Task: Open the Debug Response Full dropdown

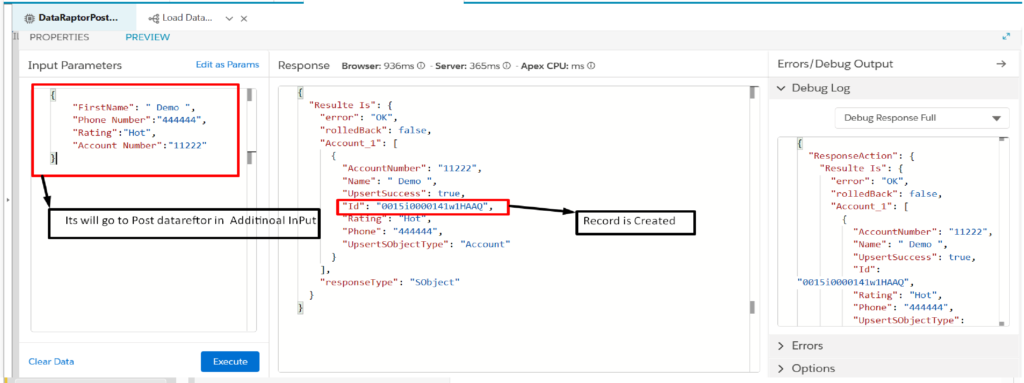Action: pos(922,118)
